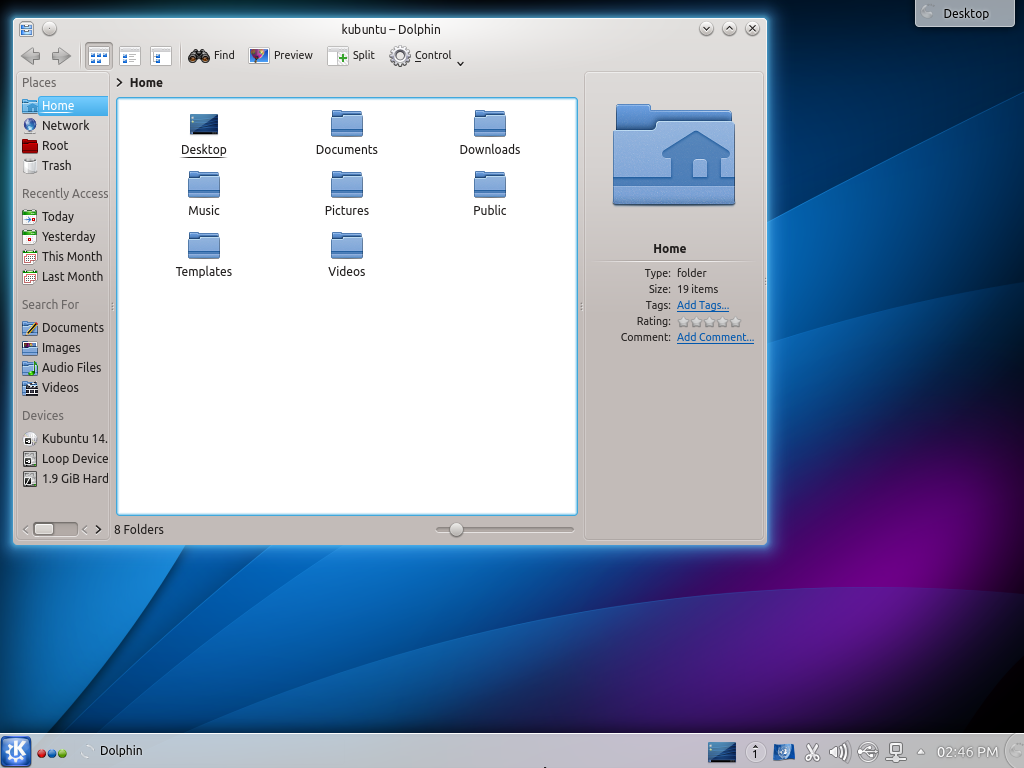
Task: Open the Desktop toolbox button
Action: (965, 13)
